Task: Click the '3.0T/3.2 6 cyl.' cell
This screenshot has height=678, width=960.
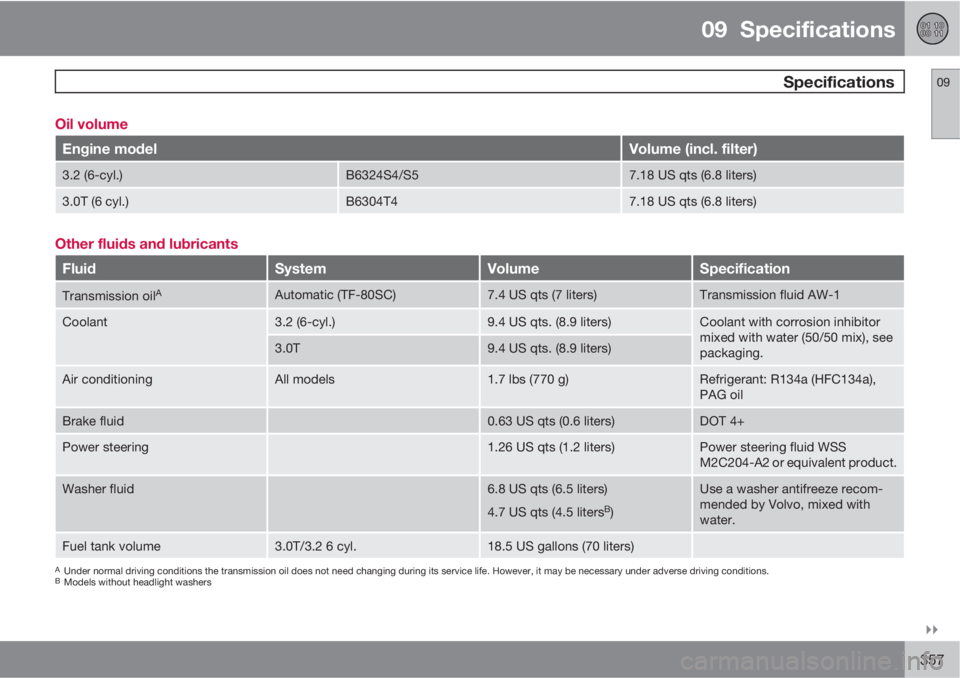Action: pos(373,546)
